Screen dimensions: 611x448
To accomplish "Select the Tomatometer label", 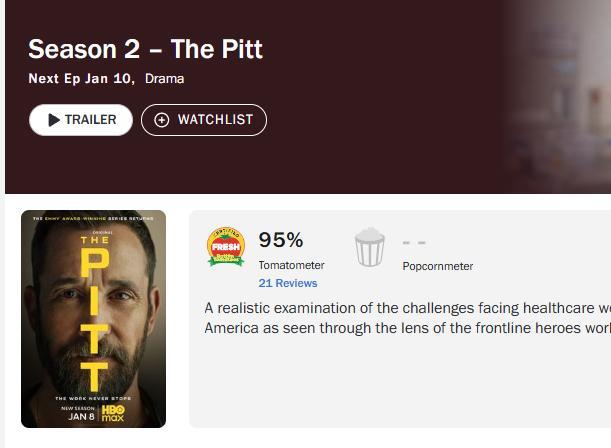I will coord(291,265).
